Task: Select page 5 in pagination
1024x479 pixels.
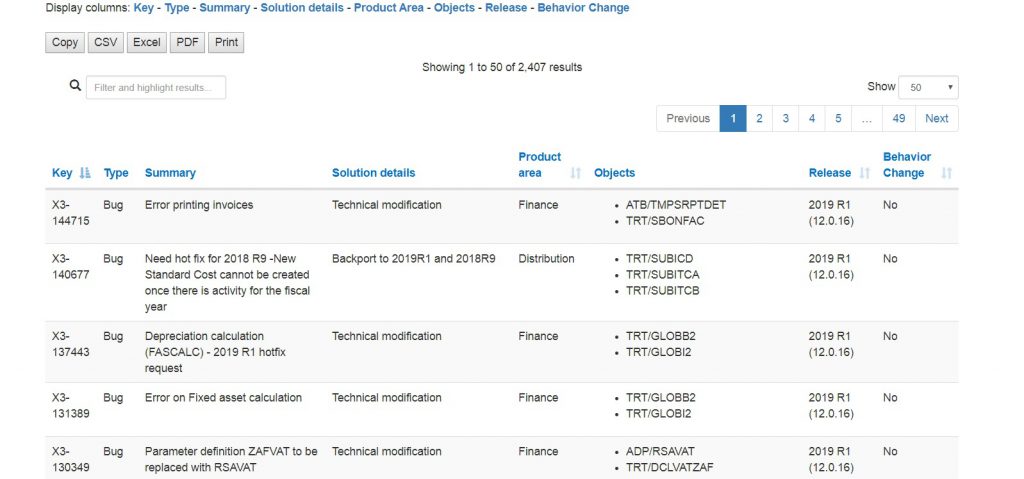Action: coord(838,118)
